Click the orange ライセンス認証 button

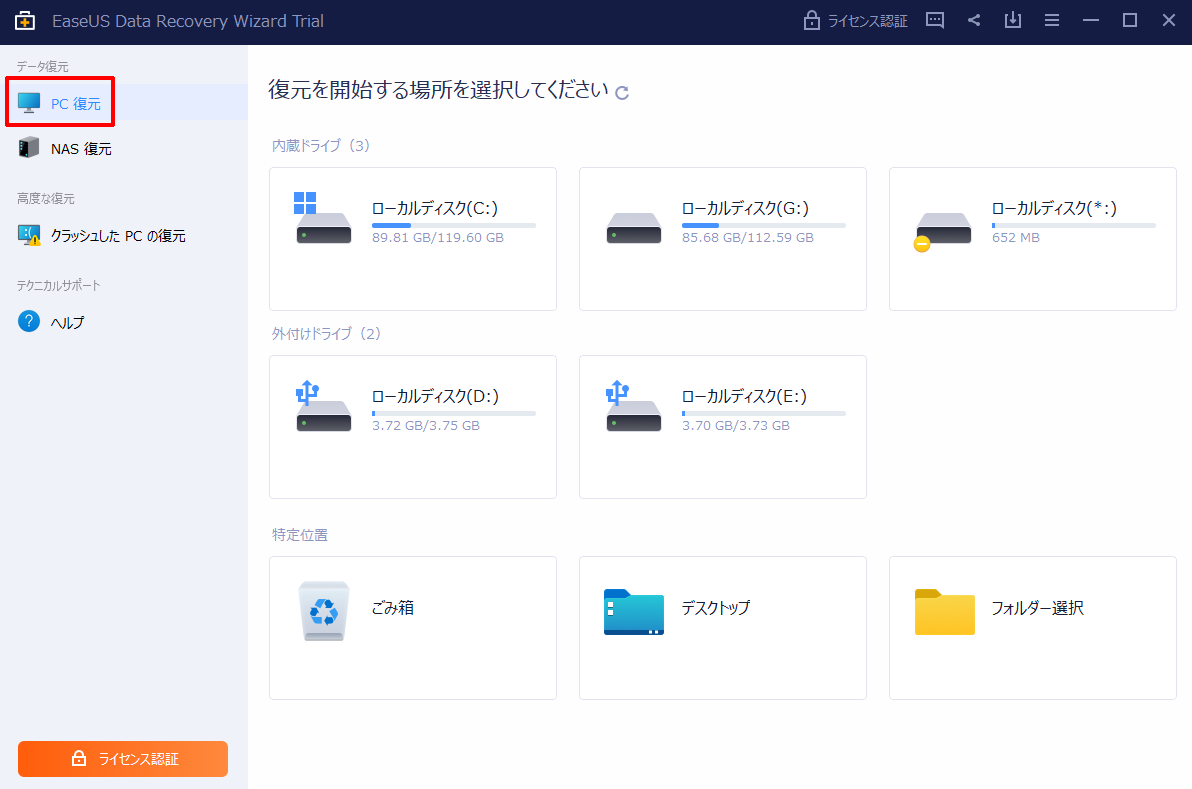coord(123,759)
